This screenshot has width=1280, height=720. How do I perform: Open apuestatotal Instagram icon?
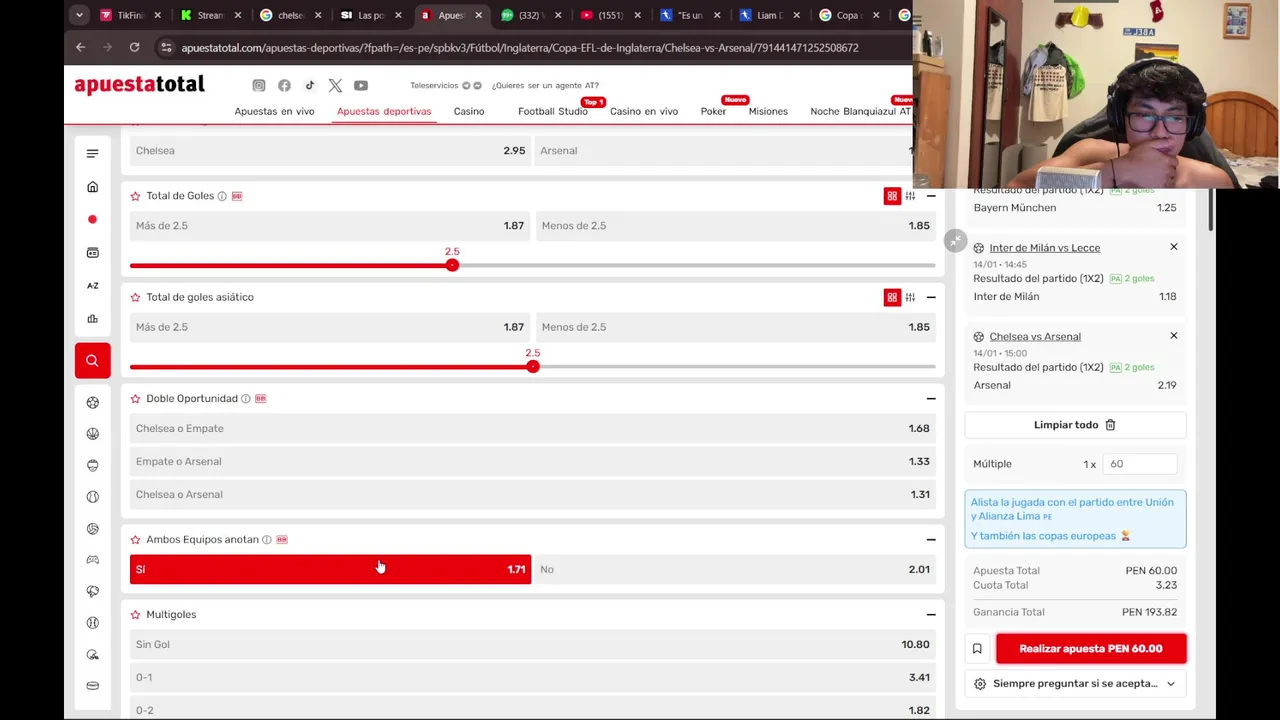click(259, 85)
